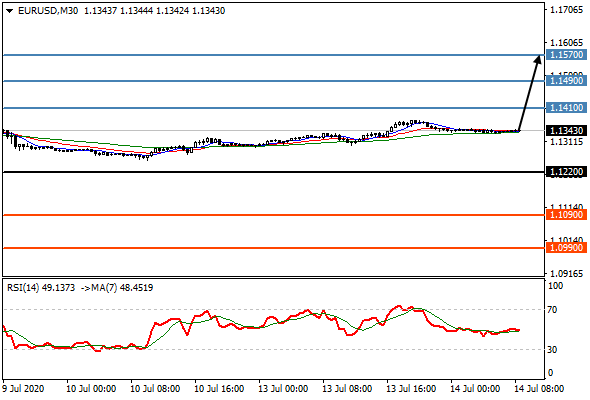
Task: Select the 1.17065 price axis value
Action: pos(566,10)
